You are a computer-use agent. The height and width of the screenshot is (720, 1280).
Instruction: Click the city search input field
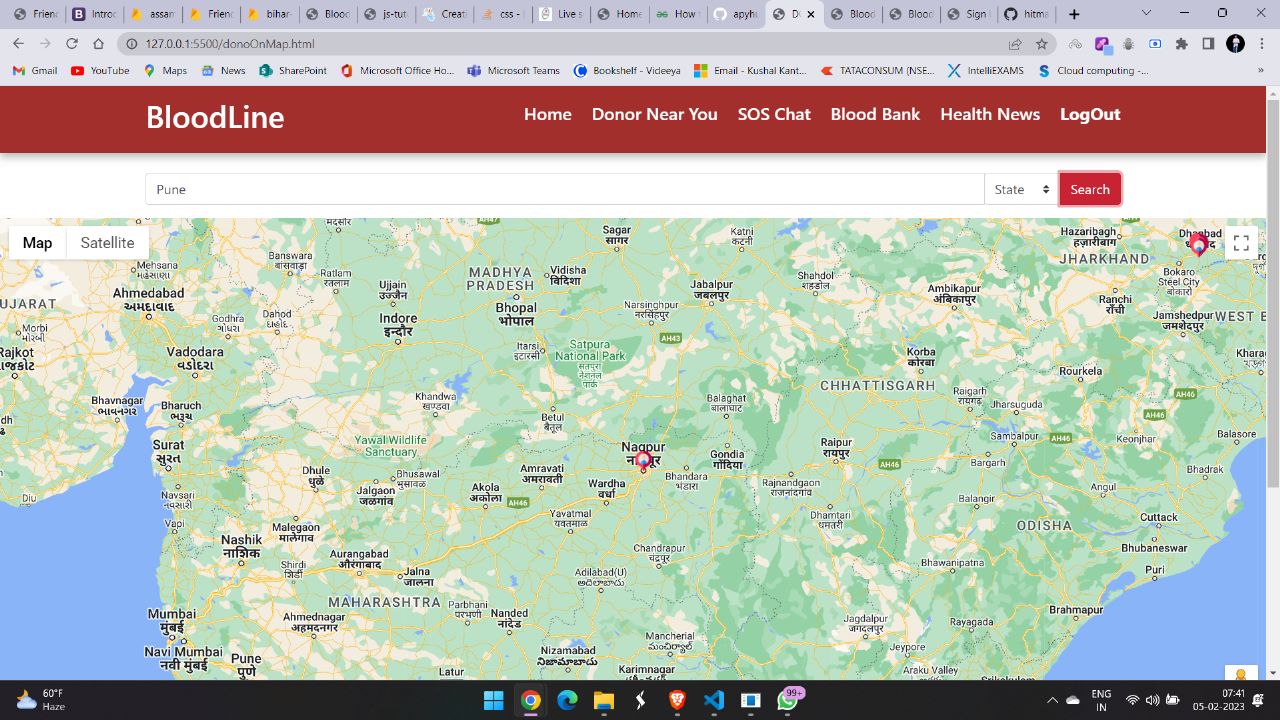[565, 189]
